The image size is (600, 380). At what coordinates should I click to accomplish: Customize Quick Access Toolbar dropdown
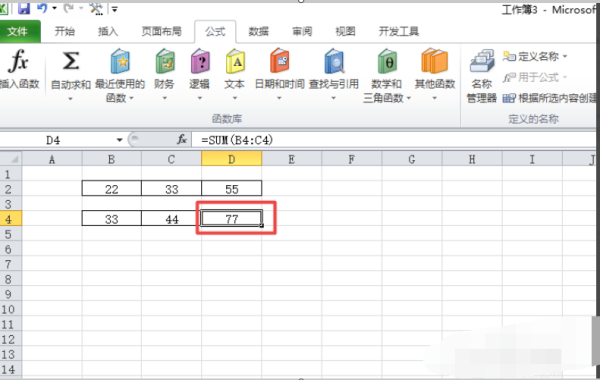pos(115,8)
